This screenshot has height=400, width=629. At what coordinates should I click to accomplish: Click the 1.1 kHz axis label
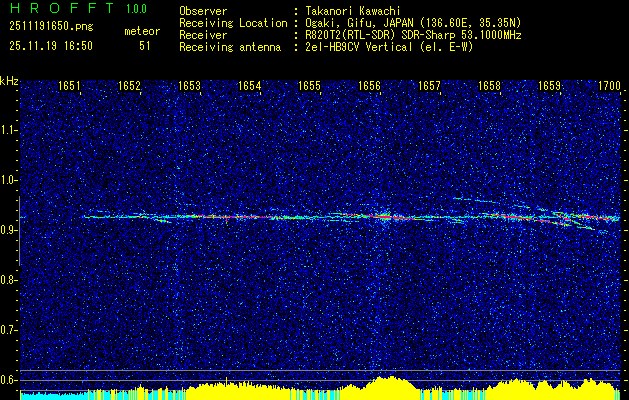[9, 129]
